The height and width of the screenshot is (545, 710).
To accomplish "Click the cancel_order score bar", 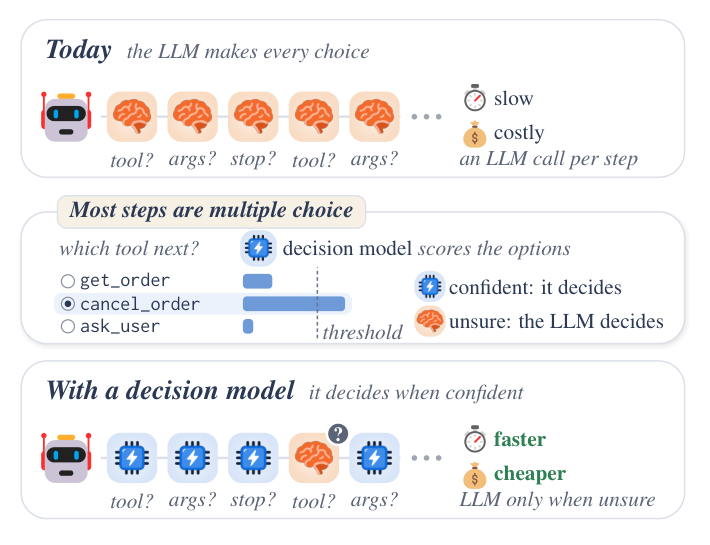I will (294, 304).
